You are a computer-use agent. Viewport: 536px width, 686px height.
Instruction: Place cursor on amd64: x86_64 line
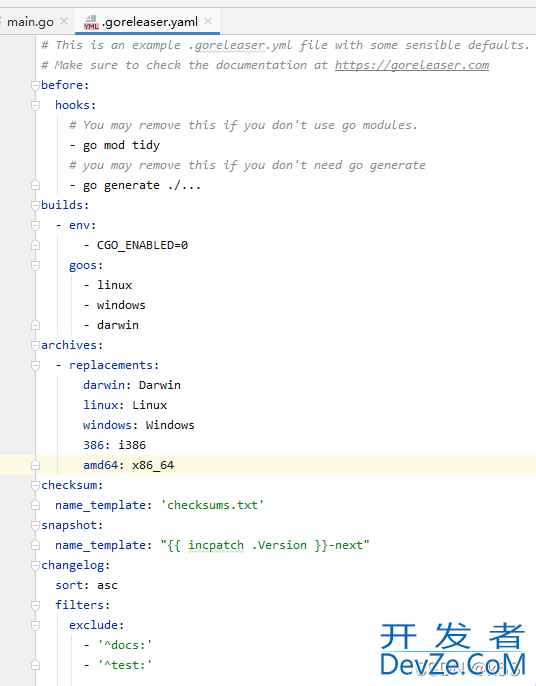[x=268, y=465]
